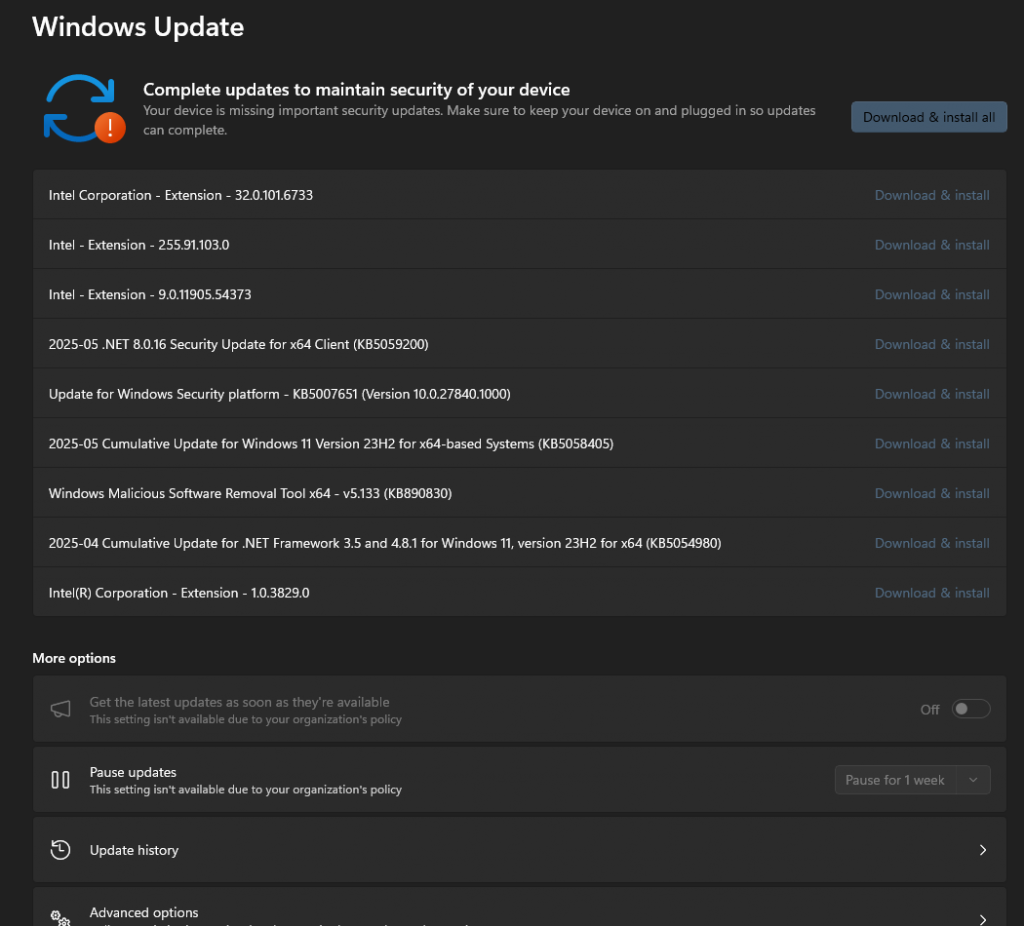
Task: Click the pause updates icon
Action: (x=61, y=780)
